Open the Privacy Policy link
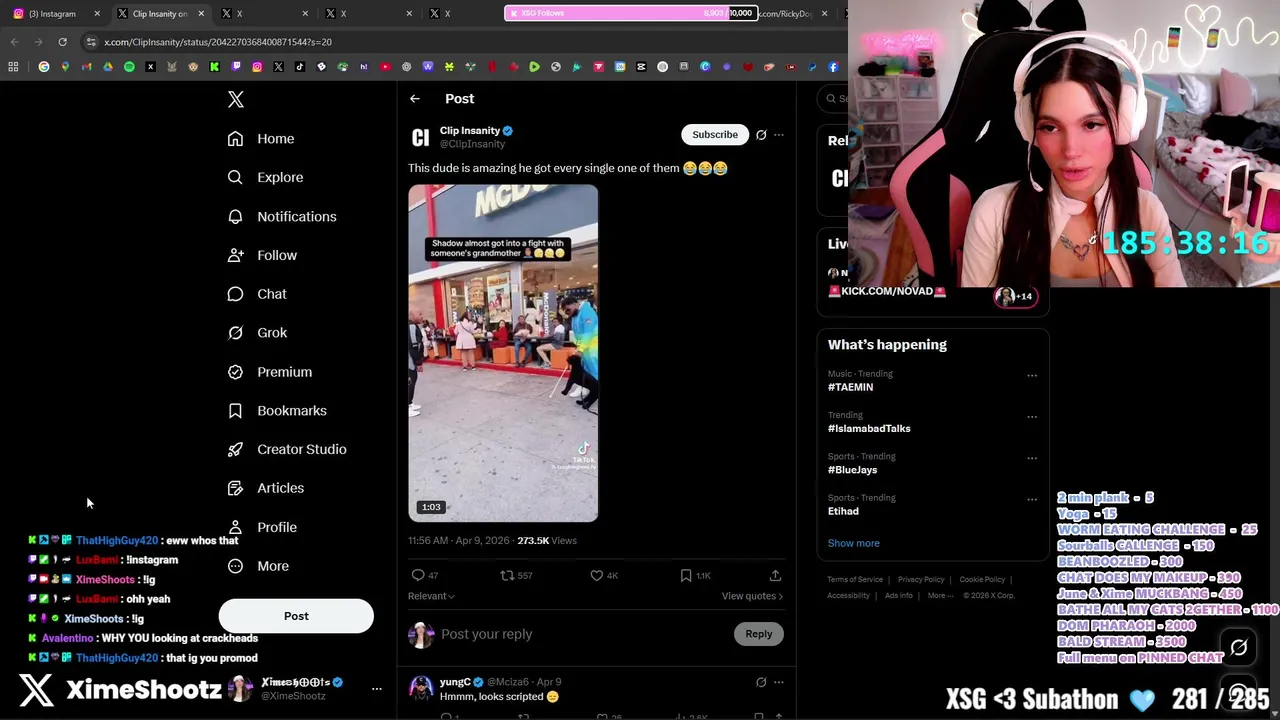Image resolution: width=1280 pixels, height=720 pixels. [921, 579]
